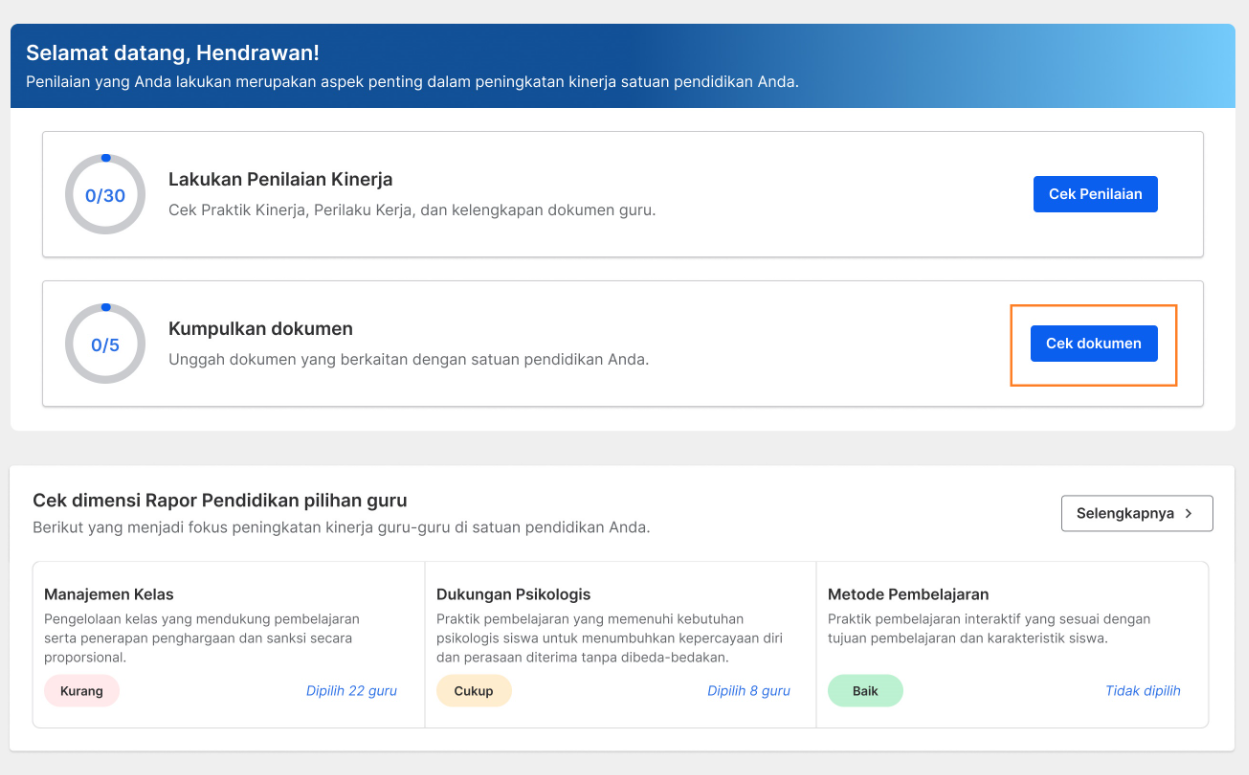Click the Lakukan Penilaian Kinerja heading

pyautogui.click(x=280, y=180)
